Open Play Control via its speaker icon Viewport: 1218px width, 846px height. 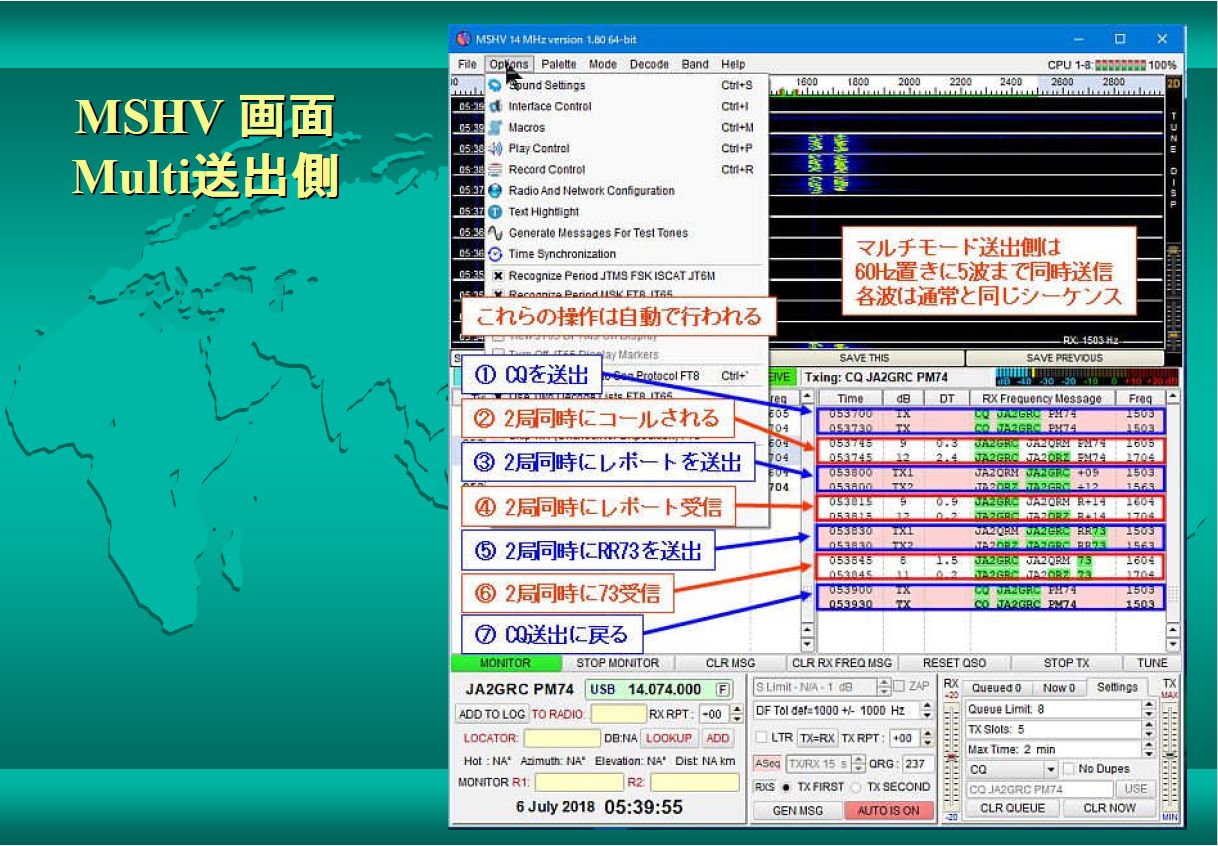[496, 149]
